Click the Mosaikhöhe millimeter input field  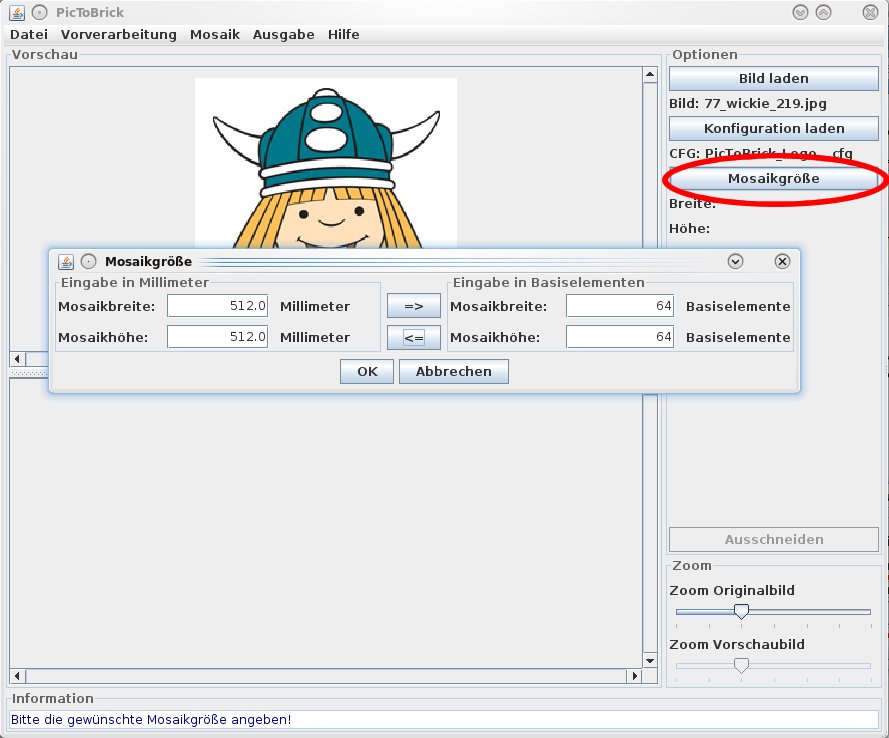[218, 337]
